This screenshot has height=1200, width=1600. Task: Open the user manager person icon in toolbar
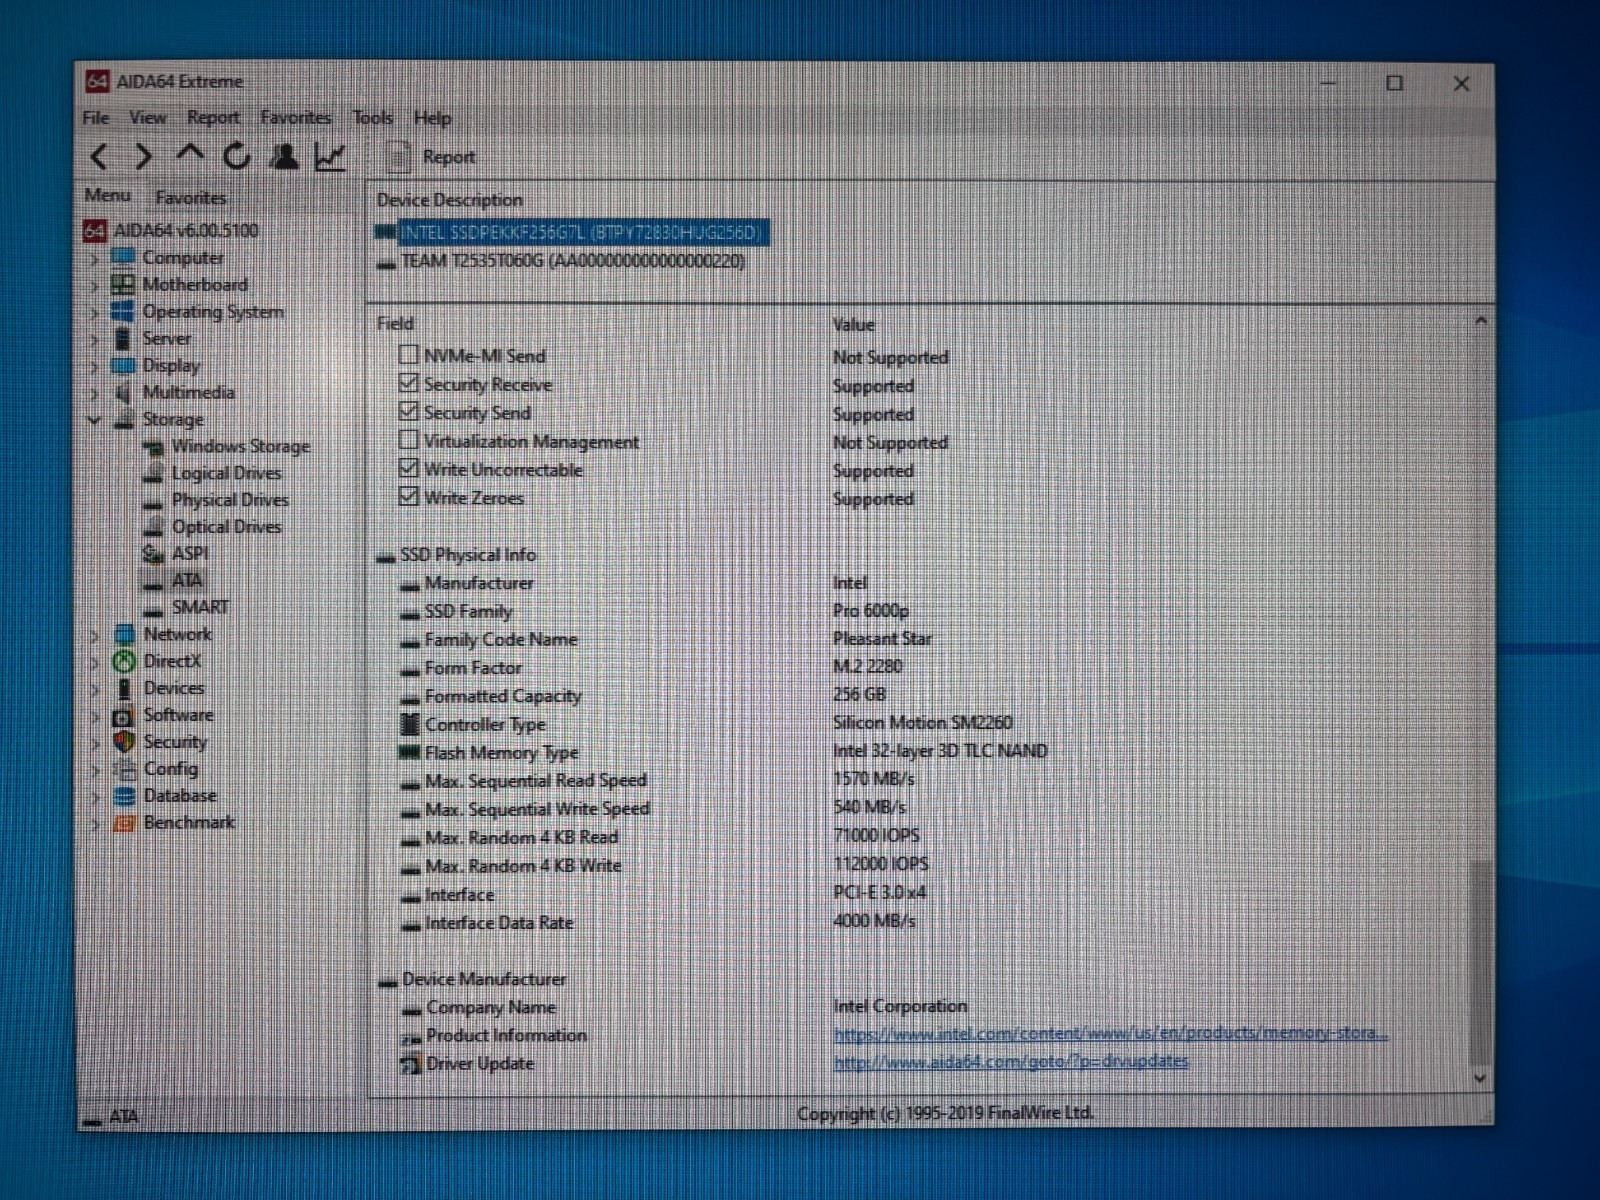[285, 156]
